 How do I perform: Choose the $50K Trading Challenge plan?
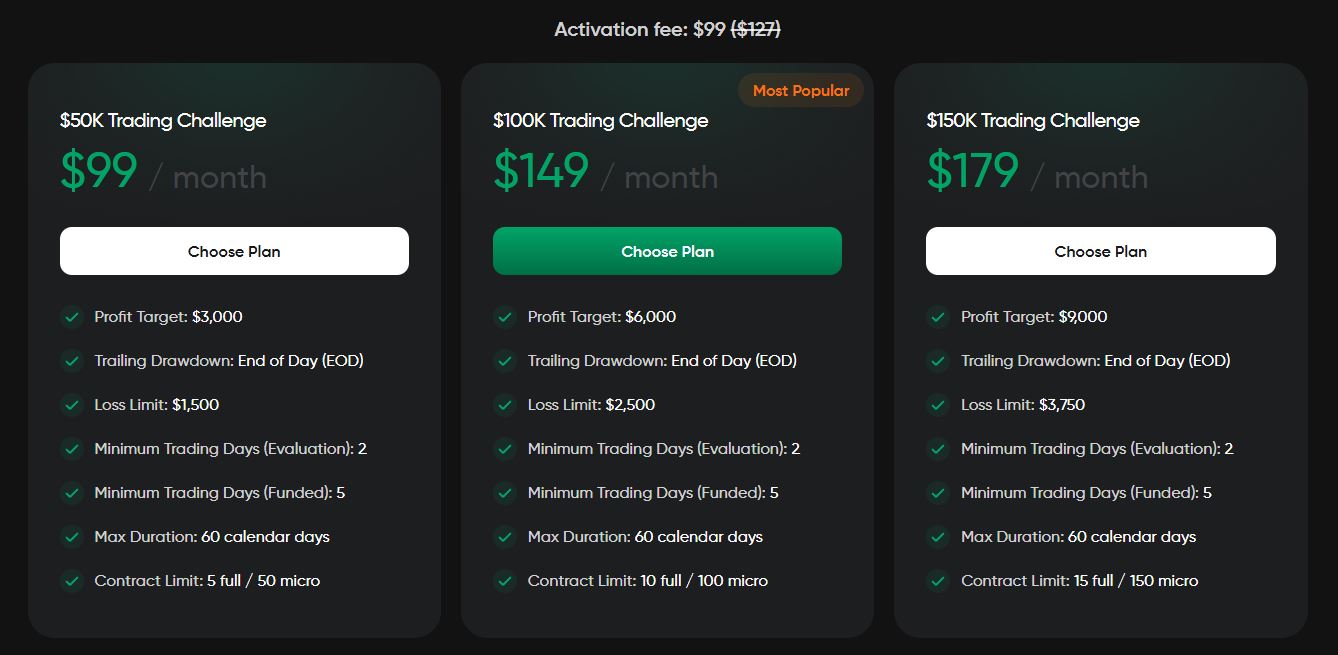[234, 251]
